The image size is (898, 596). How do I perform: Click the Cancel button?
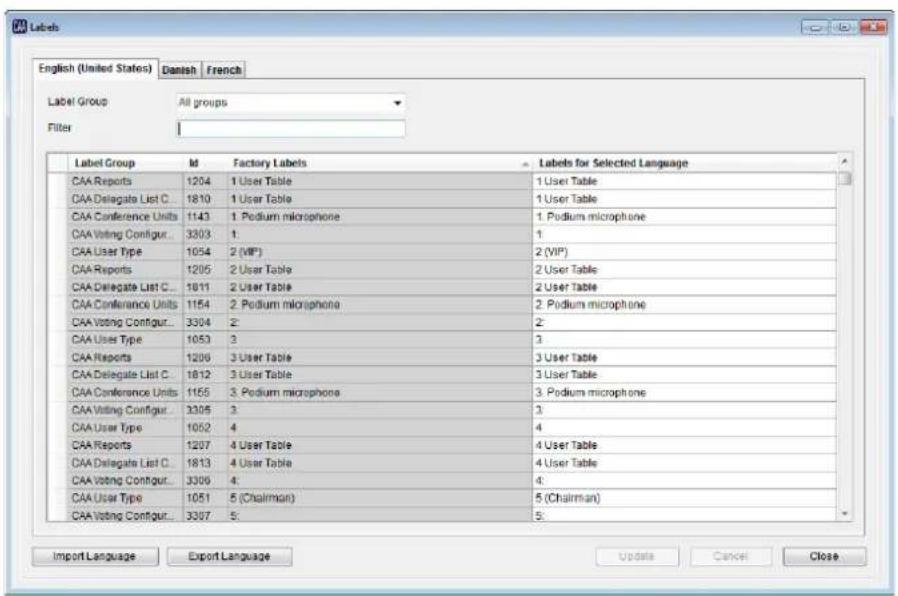(x=731, y=556)
